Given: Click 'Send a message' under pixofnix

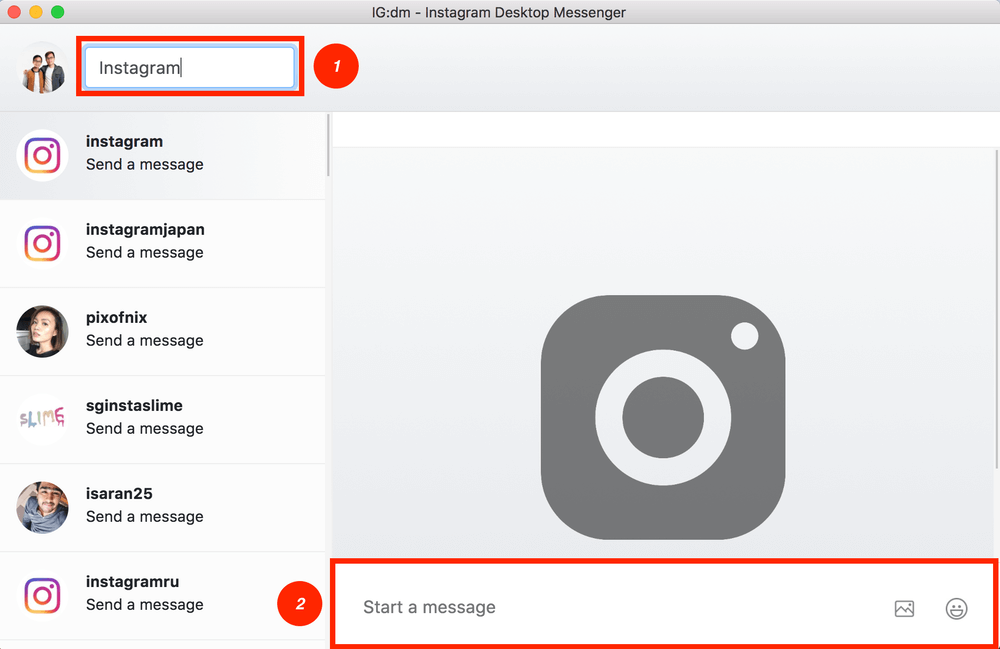Looking at the screenshot, I should (144, 341).
